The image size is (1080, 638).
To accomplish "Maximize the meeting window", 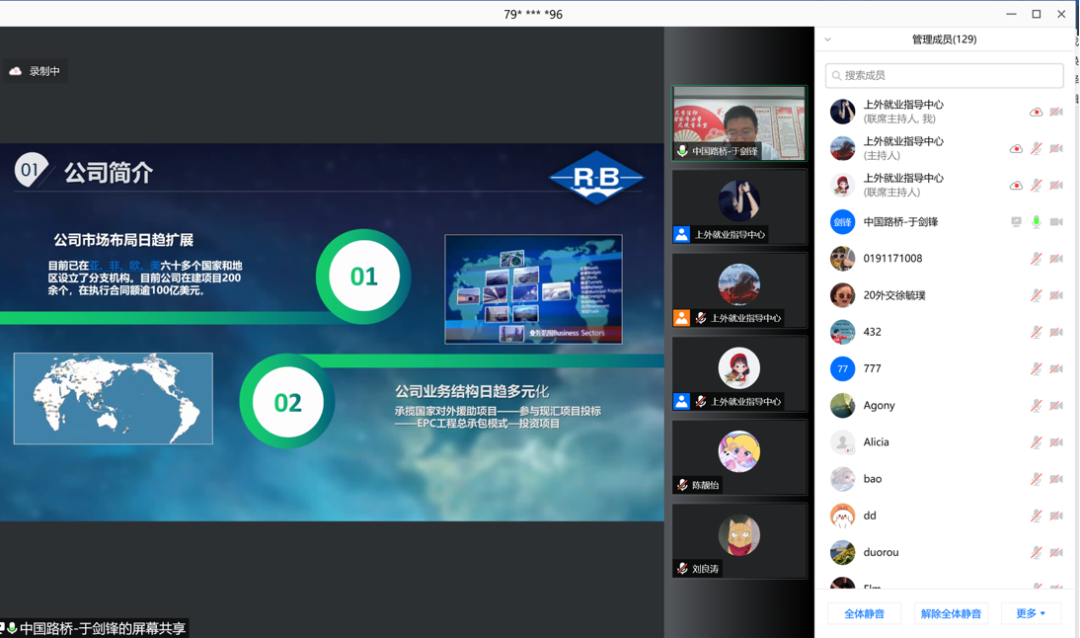I will [x=1036, y=14].
